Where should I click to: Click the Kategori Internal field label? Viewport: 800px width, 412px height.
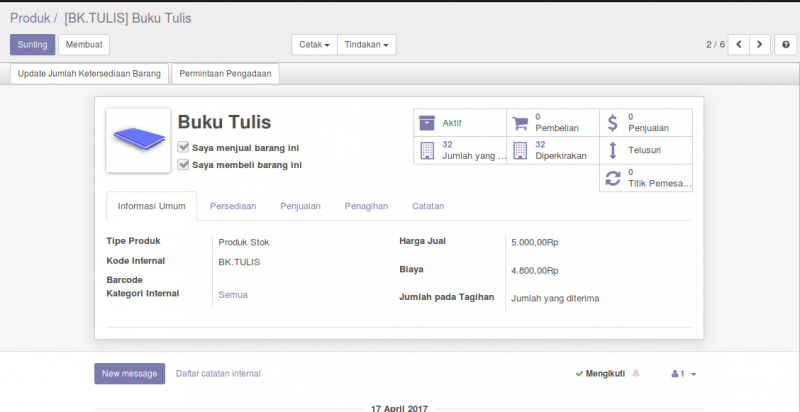pos(143,293)
